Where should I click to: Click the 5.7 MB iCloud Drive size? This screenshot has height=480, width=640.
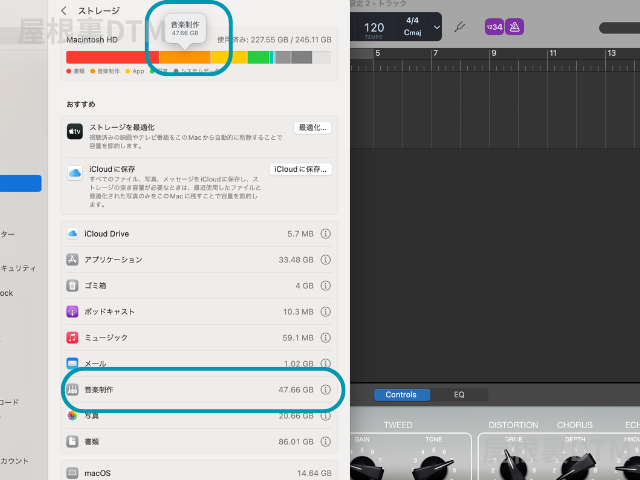(300, 234)
